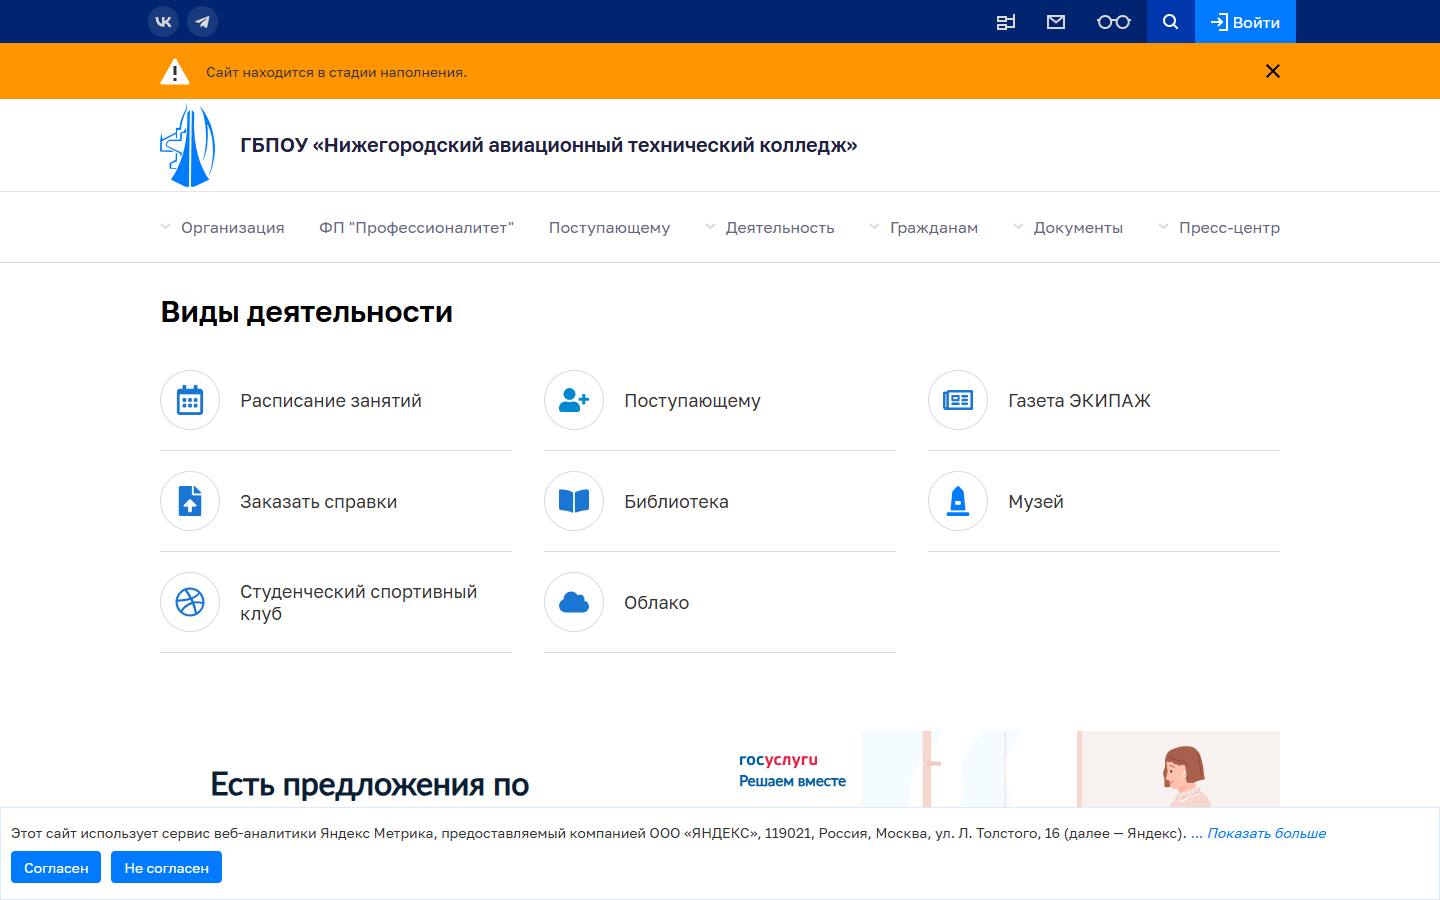
Task: Open the Облако link
Action: click(x=656, y=602)
